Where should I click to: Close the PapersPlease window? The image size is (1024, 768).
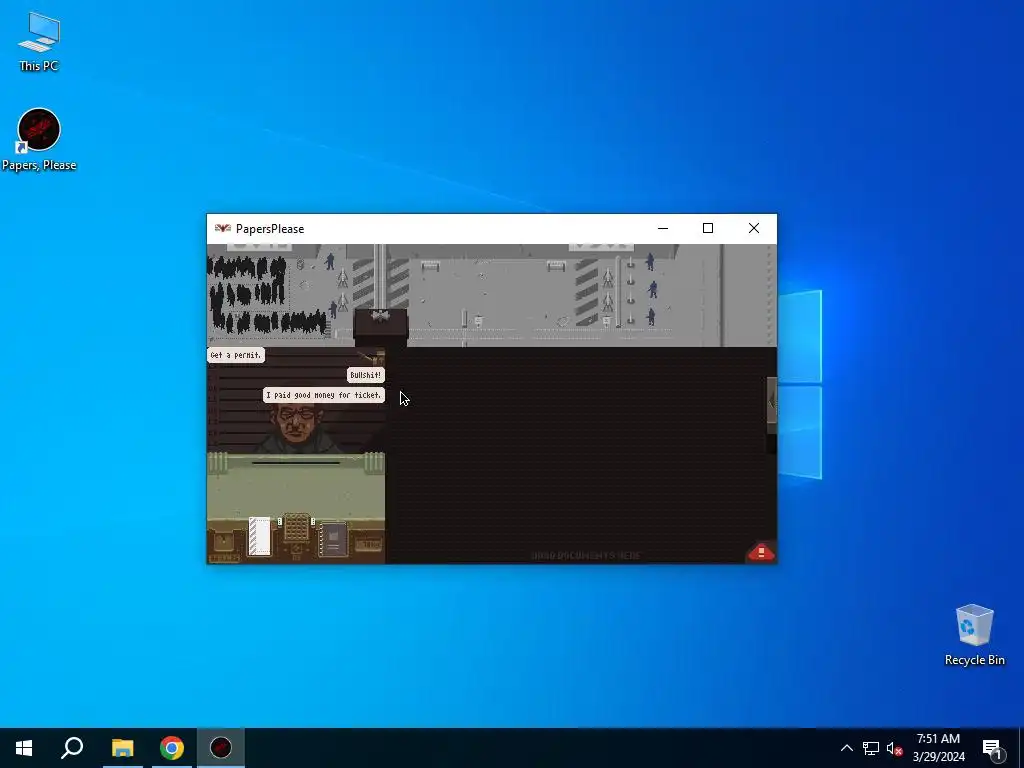click(x=754, y=229)
